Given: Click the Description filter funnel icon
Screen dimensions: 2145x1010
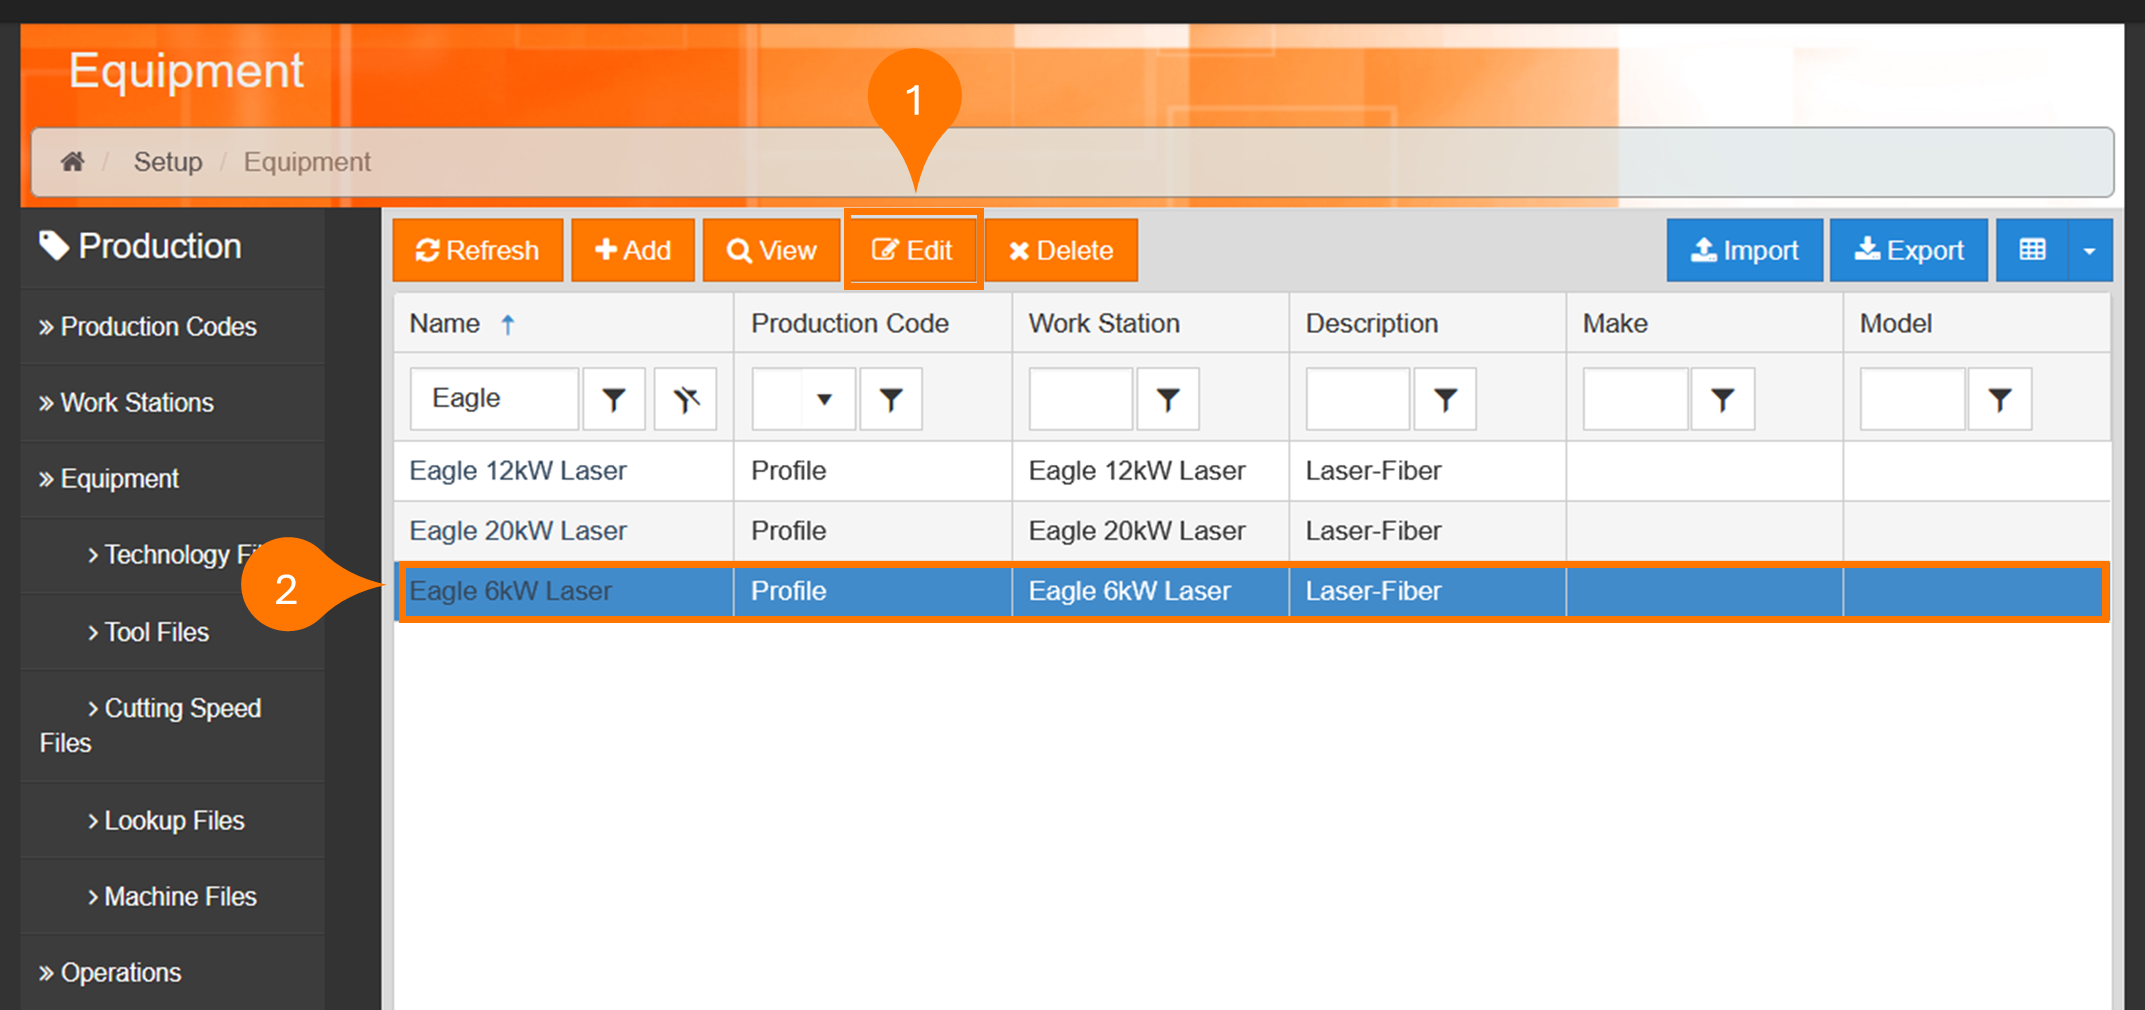Looking at the screenshot, I should pyautogui.click(x=1444, y=400).
